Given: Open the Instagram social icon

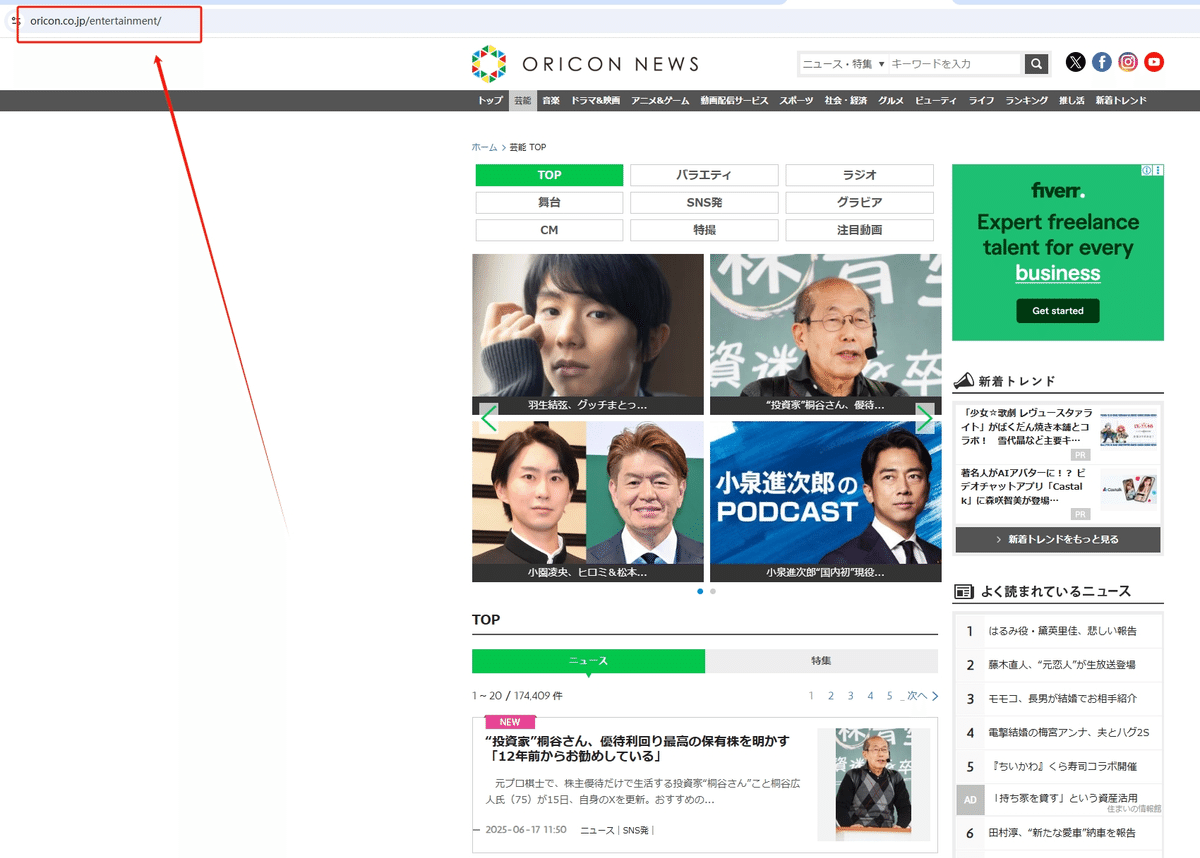Looking at the screenshot, I should point(1128,62).
